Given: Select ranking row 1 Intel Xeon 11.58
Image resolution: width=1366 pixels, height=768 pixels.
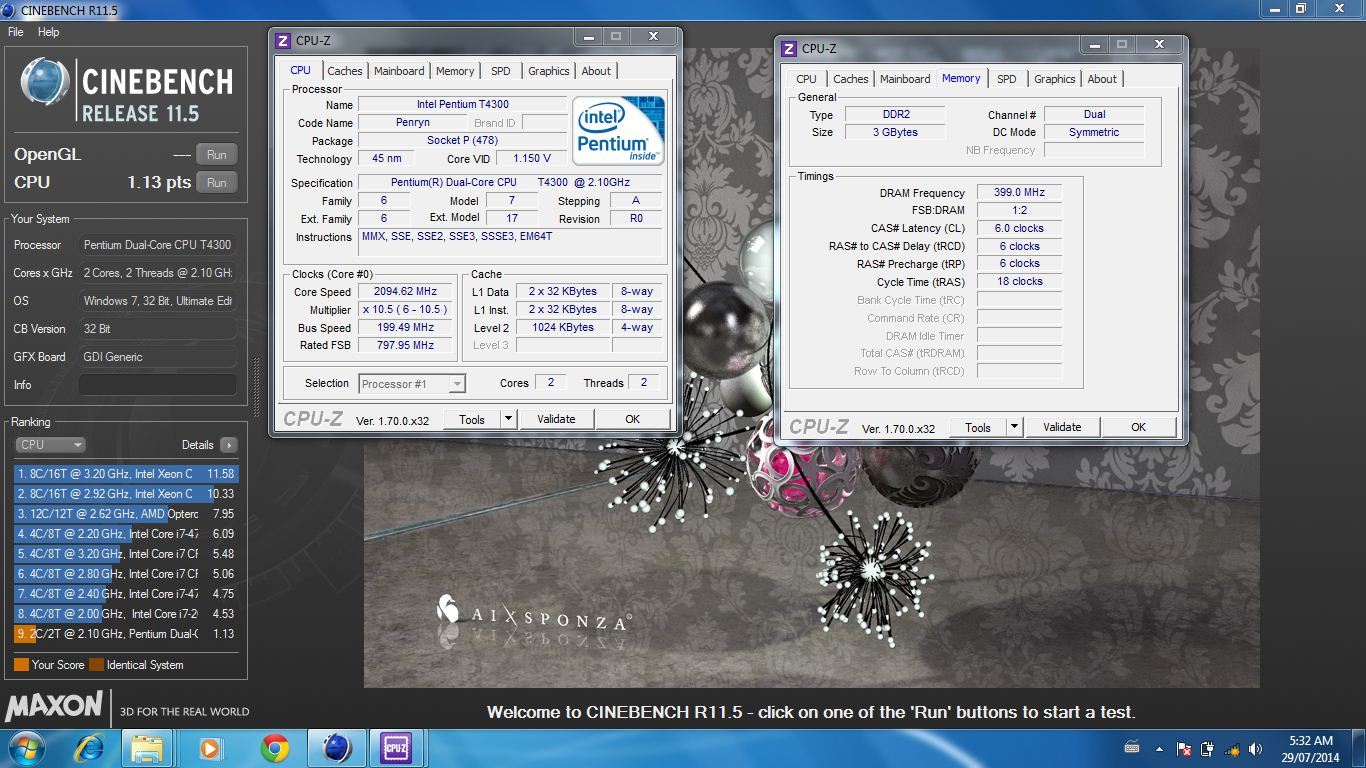Looking at the screenshot, I should [x=126, y=474].
